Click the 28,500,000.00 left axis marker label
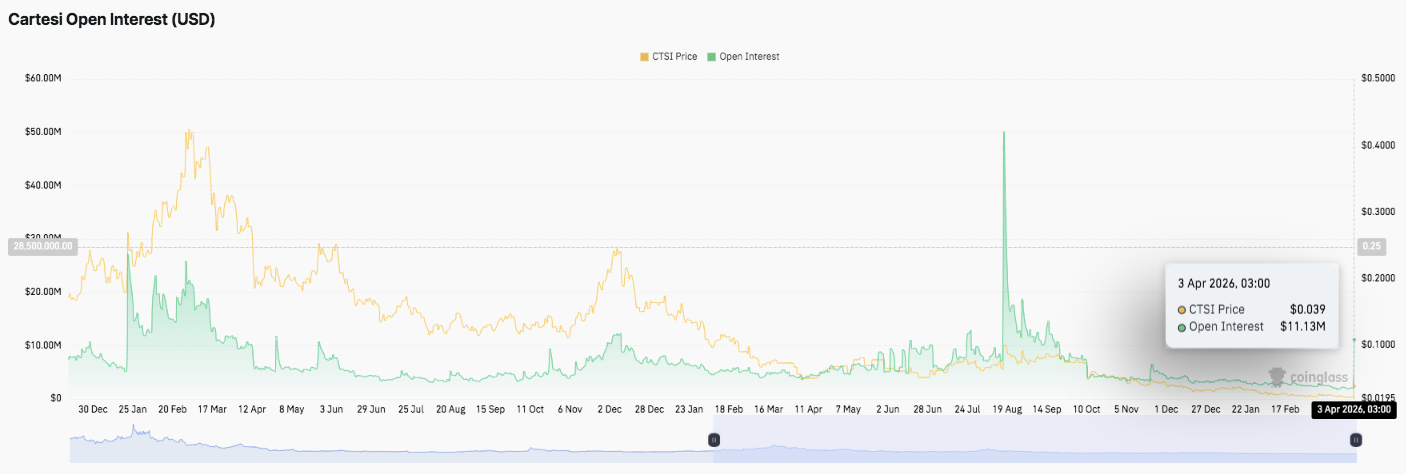The image size is (1406, 474). pos(42,246)
